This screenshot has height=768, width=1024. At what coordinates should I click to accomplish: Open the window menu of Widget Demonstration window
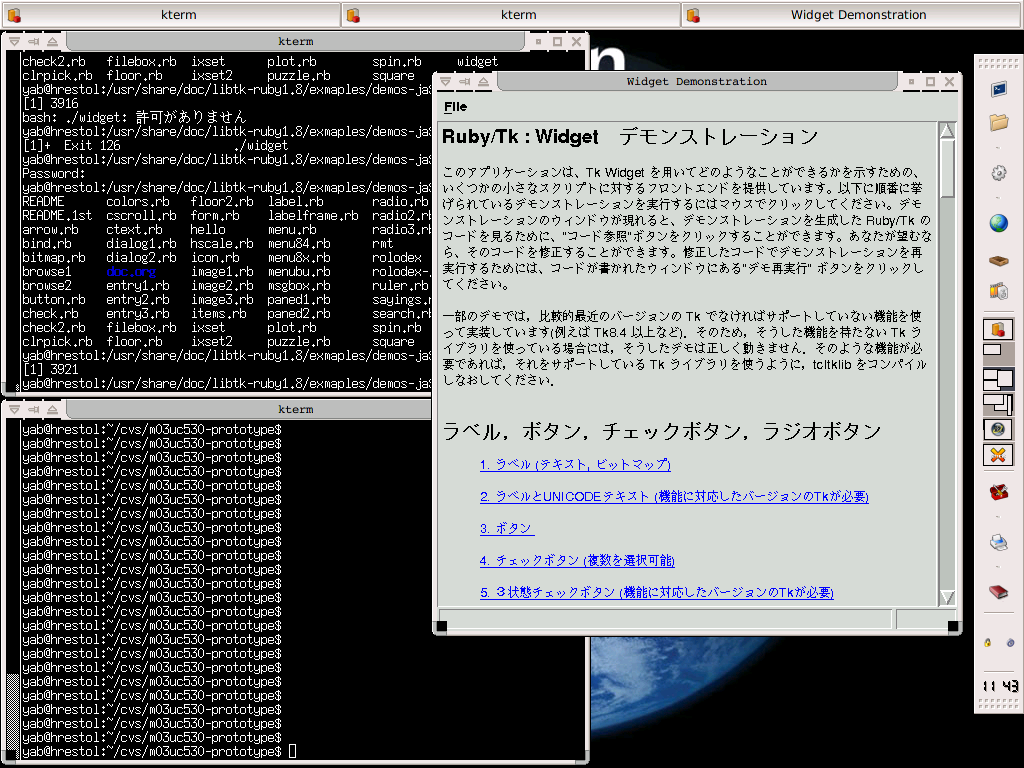point(445,82)
